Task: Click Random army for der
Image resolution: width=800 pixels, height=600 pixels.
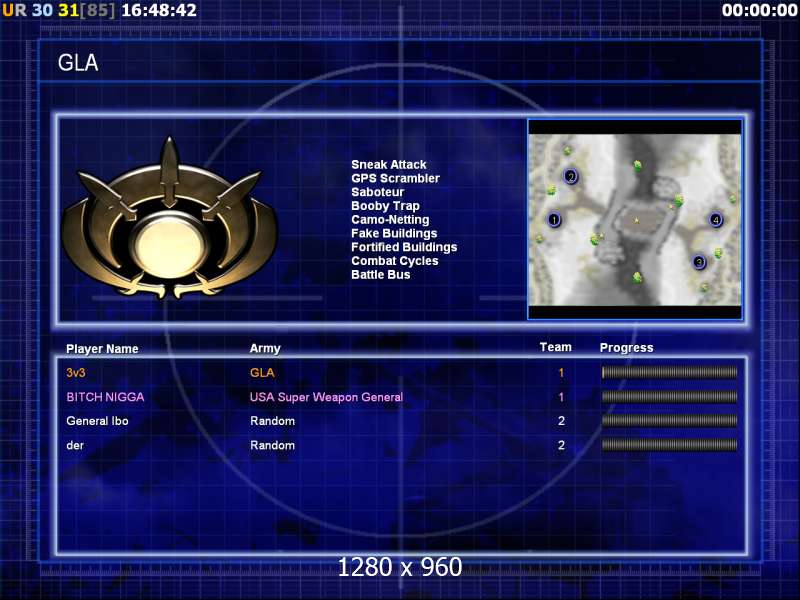Action: point(272,445)
